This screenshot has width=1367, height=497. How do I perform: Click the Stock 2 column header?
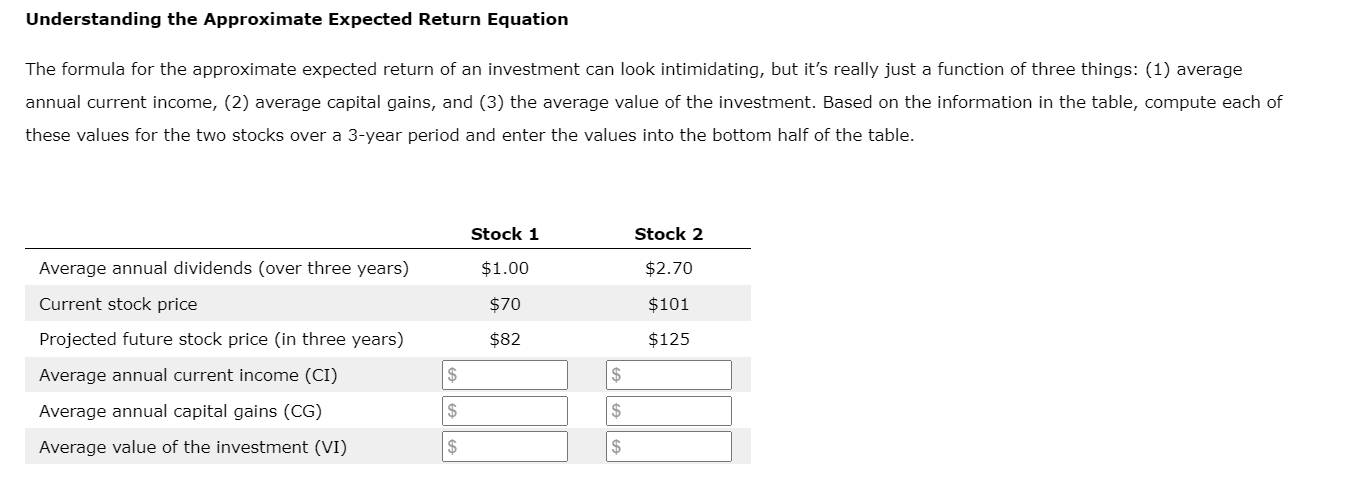coord(669,234)
